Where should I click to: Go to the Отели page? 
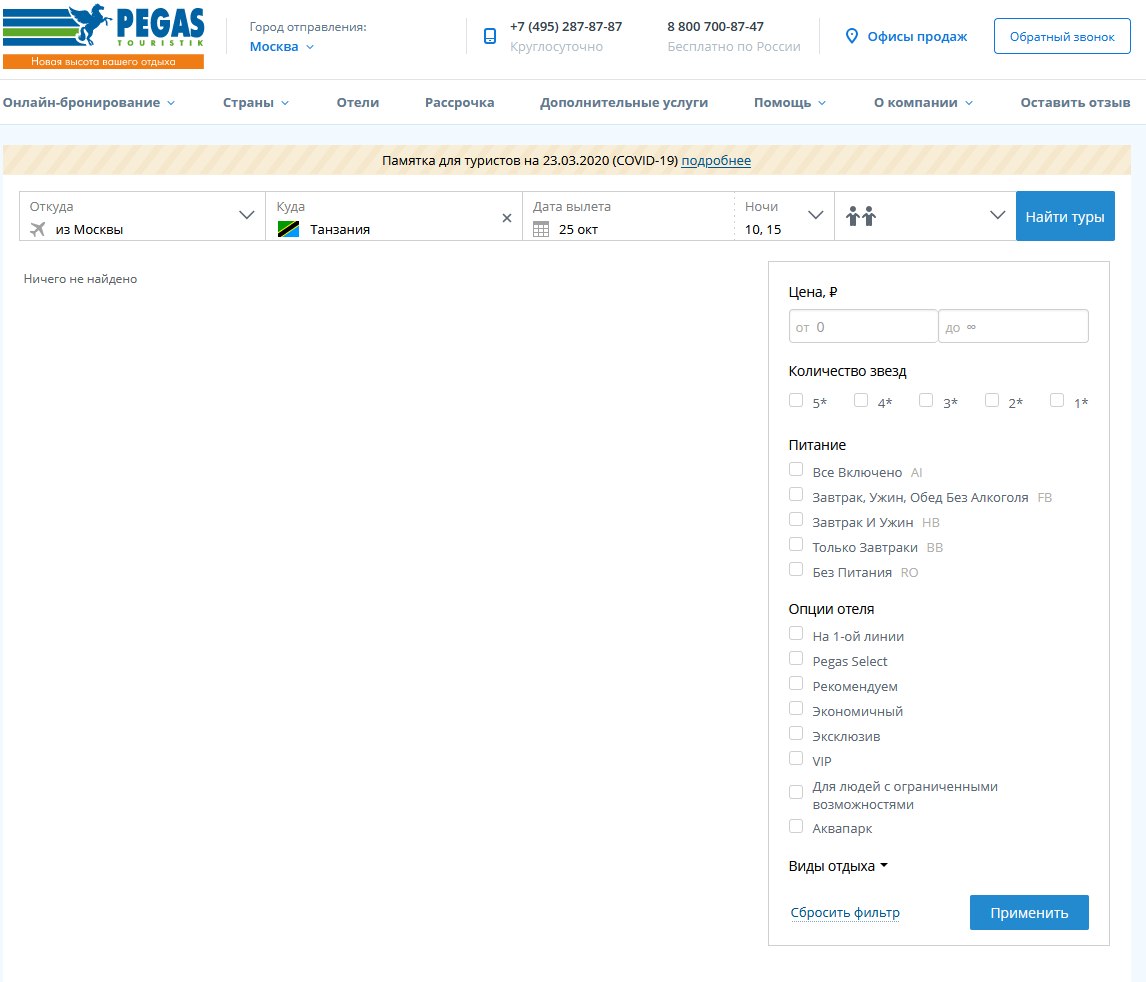(x=357, y=102)
